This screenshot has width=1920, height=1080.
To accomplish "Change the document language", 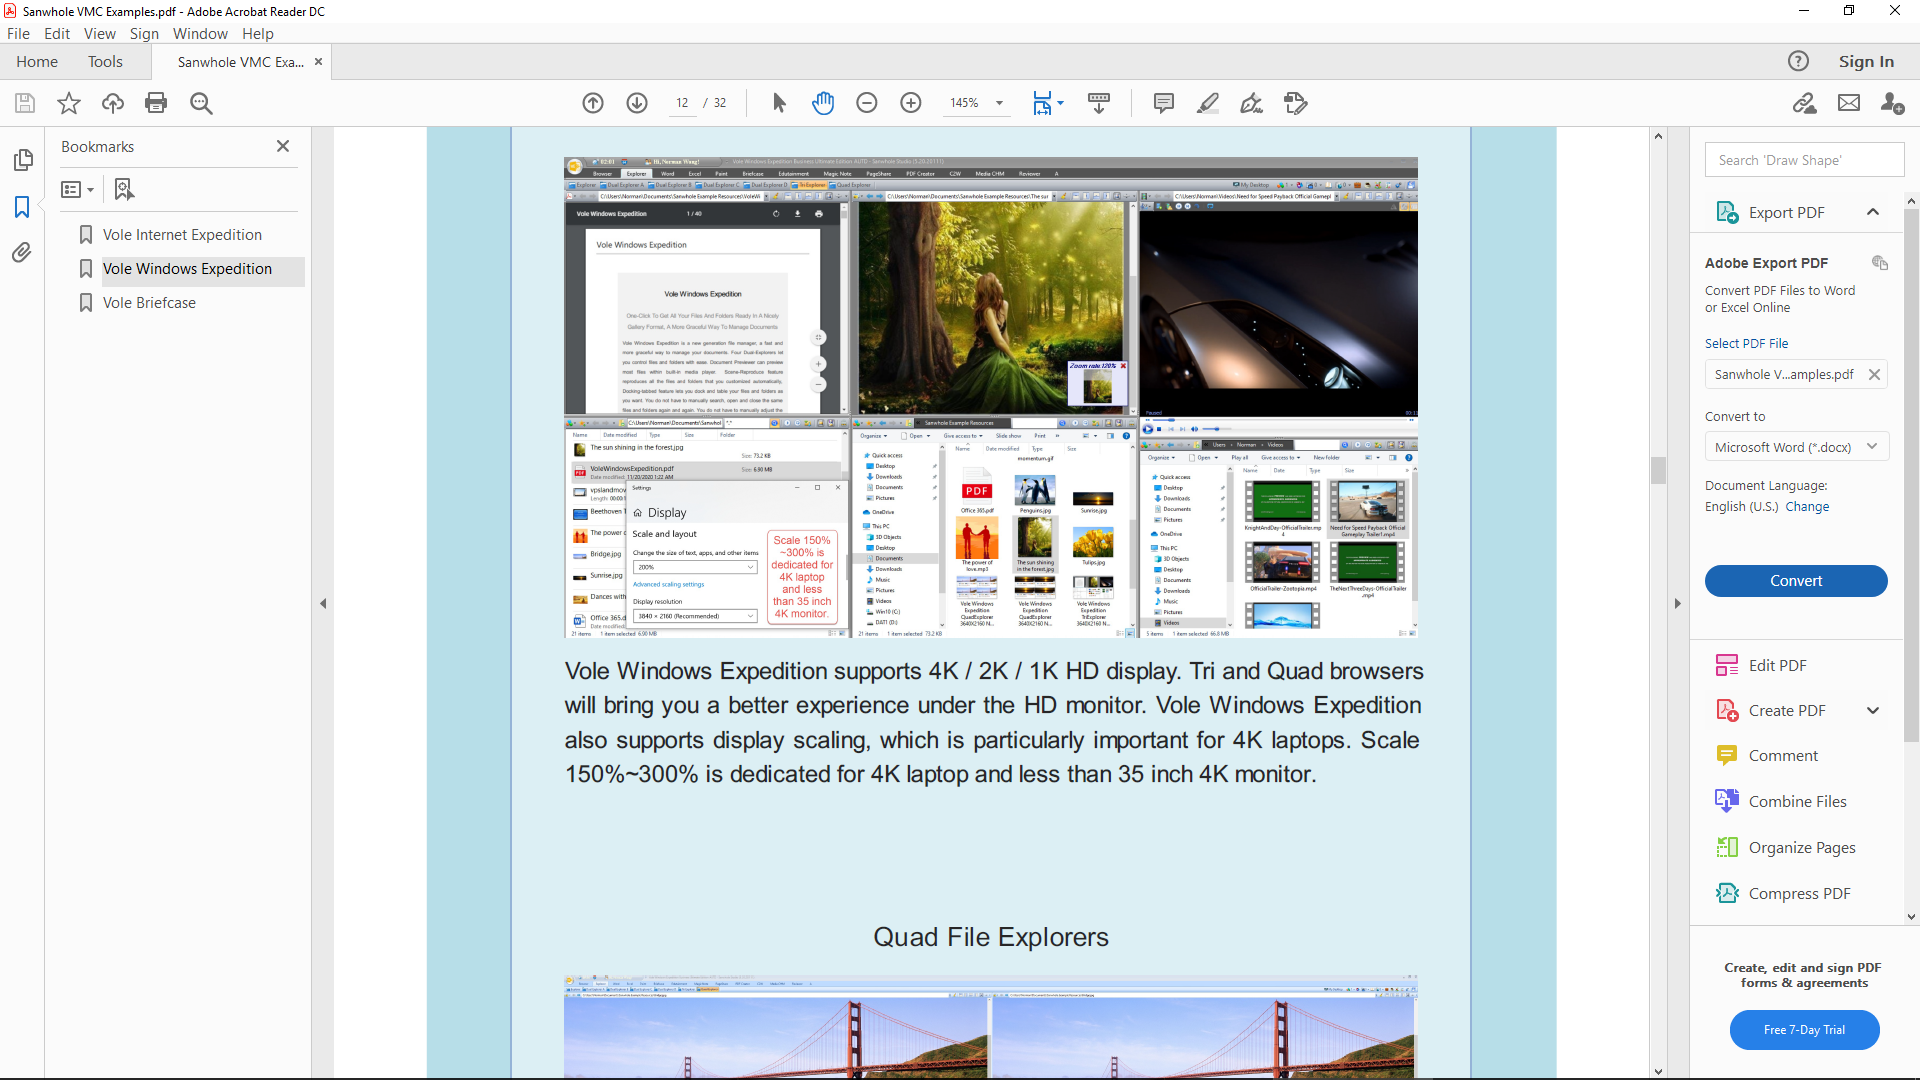I will (1807, 507).
